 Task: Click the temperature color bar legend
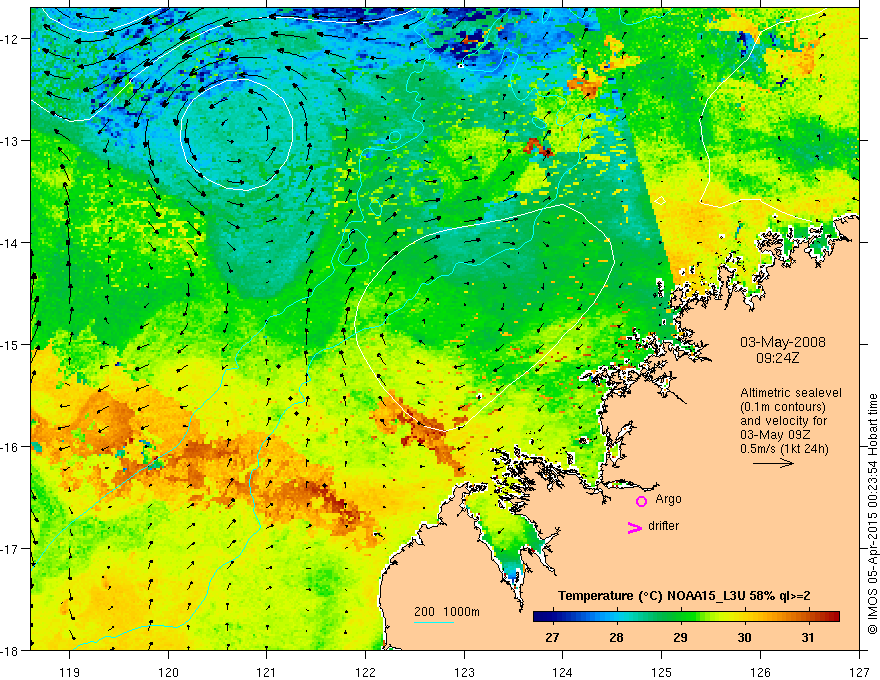point(686,617)
